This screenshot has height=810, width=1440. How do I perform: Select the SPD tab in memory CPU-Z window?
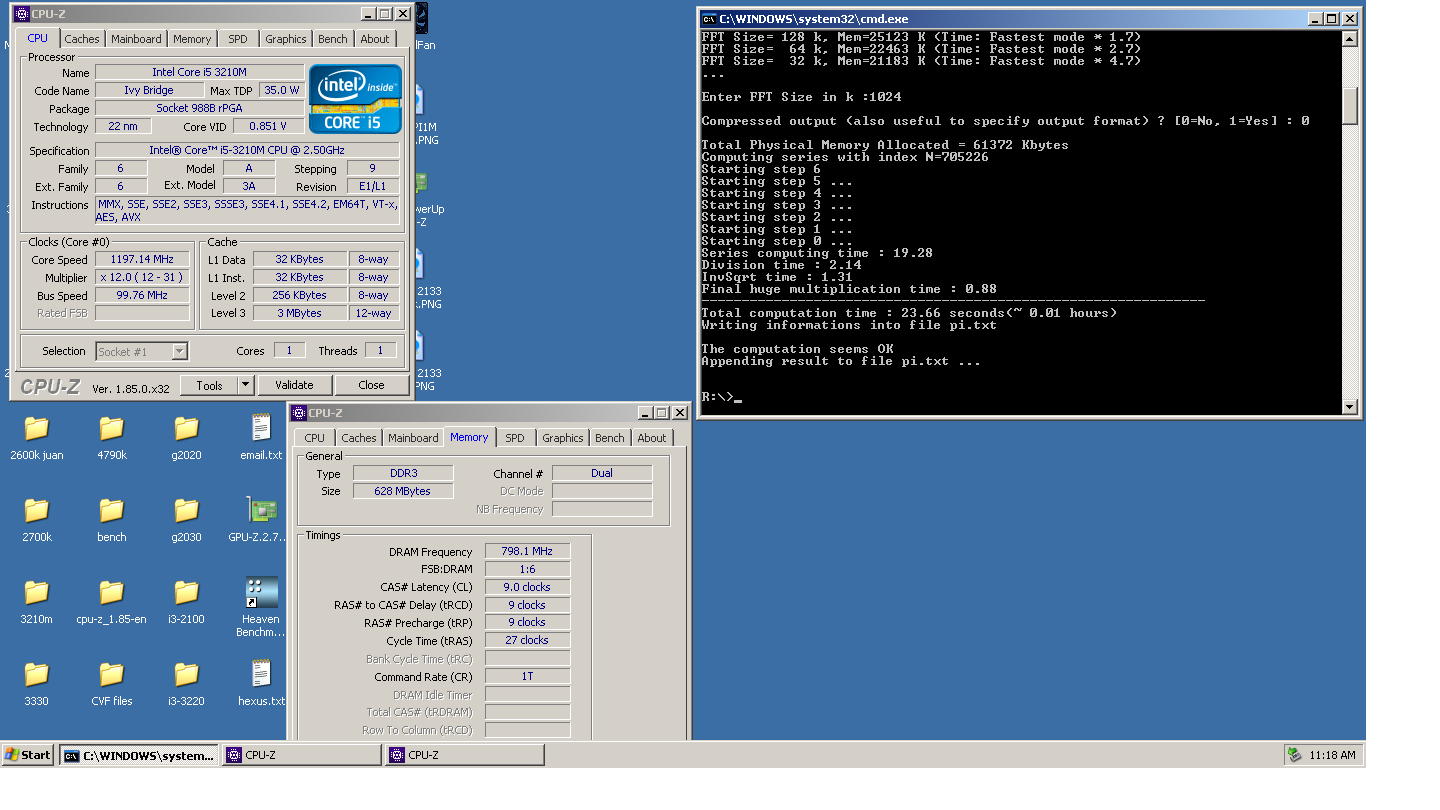(x=514, y=438)
